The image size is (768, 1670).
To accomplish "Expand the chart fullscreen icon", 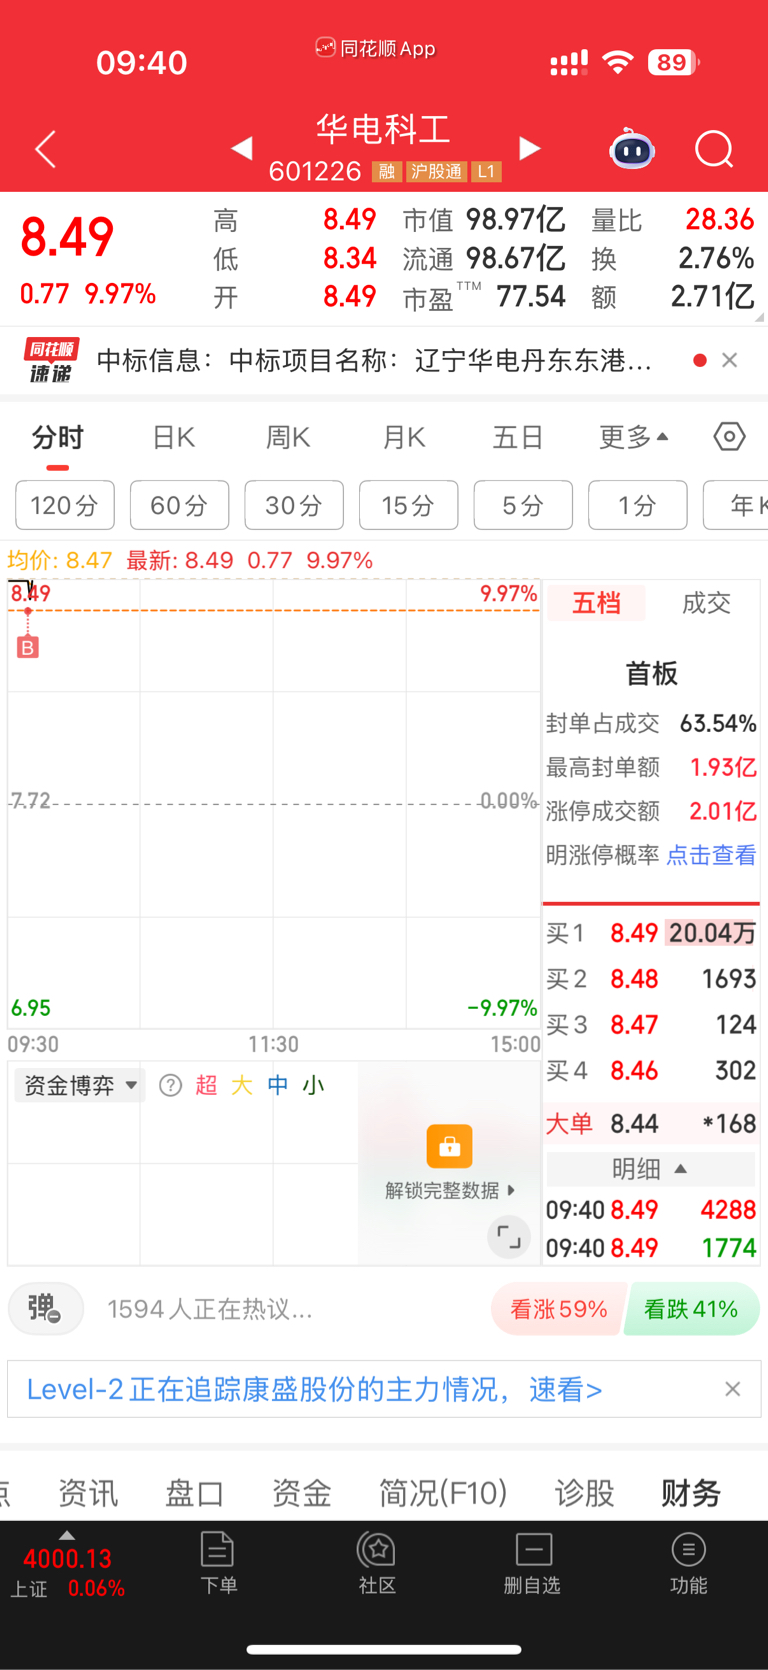I will (x=509, y=1237).
